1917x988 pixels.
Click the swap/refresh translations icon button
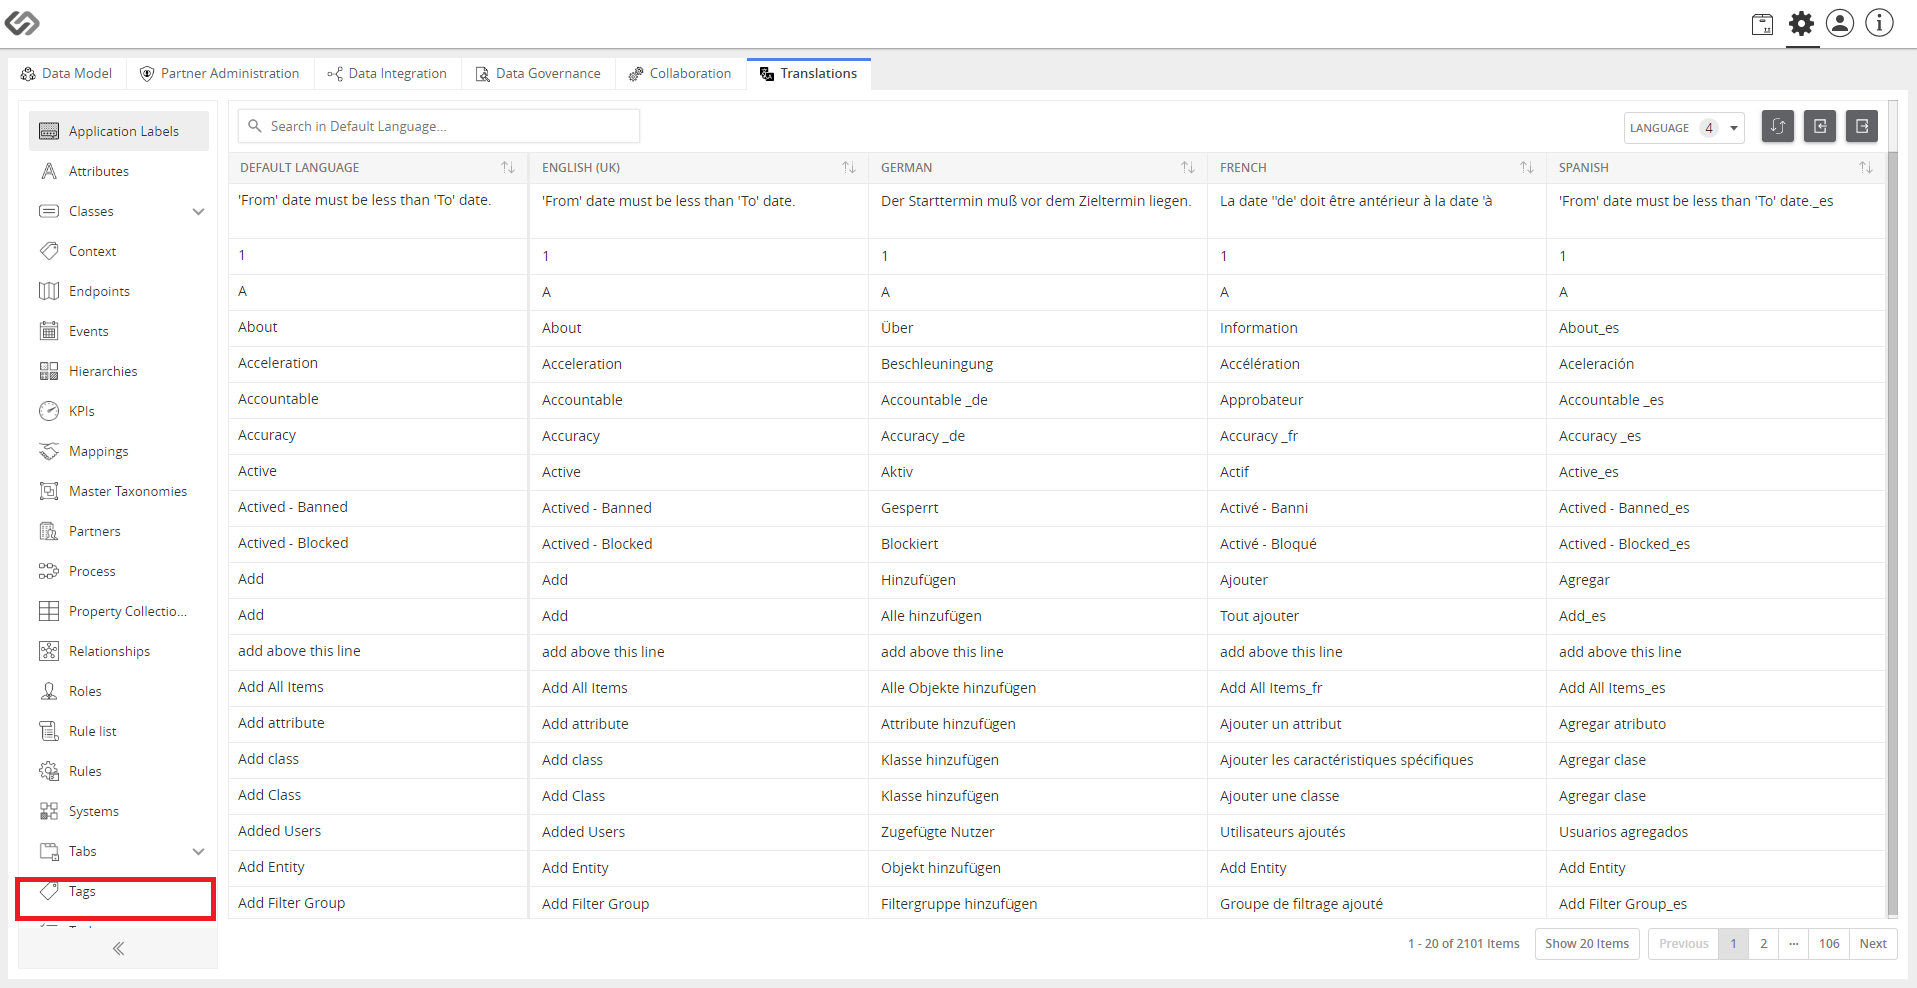(1778, 126)
